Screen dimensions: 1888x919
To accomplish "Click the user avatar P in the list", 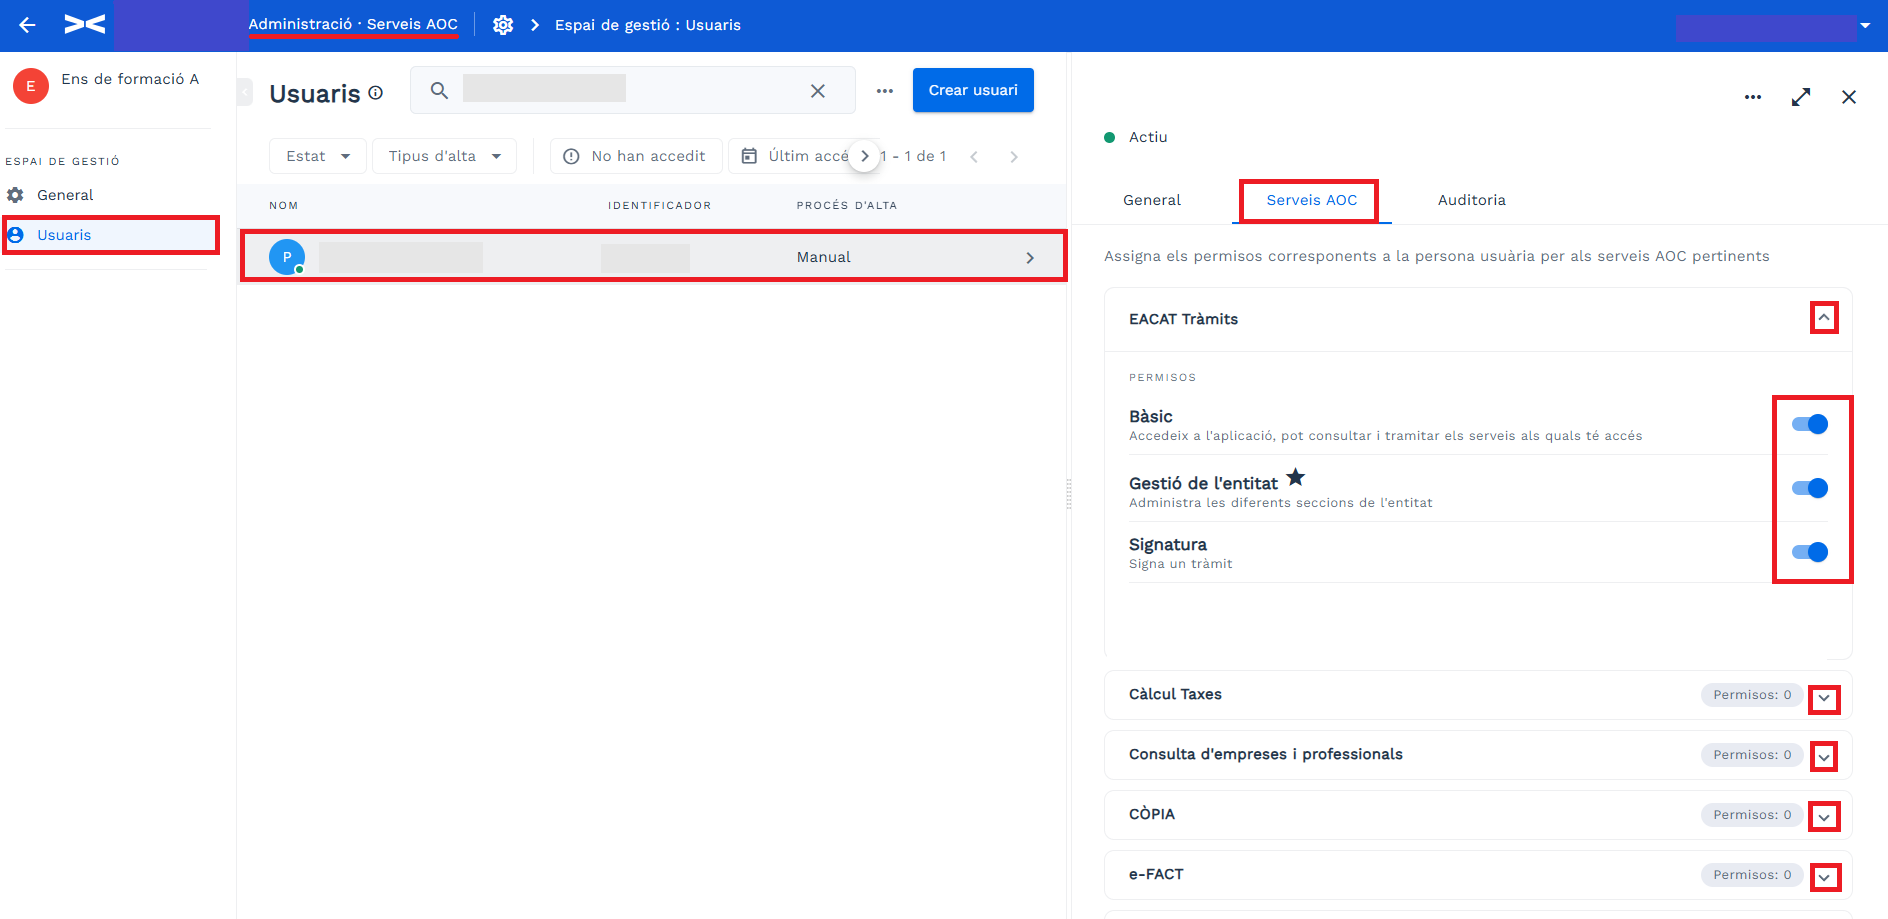I will 287,257.
